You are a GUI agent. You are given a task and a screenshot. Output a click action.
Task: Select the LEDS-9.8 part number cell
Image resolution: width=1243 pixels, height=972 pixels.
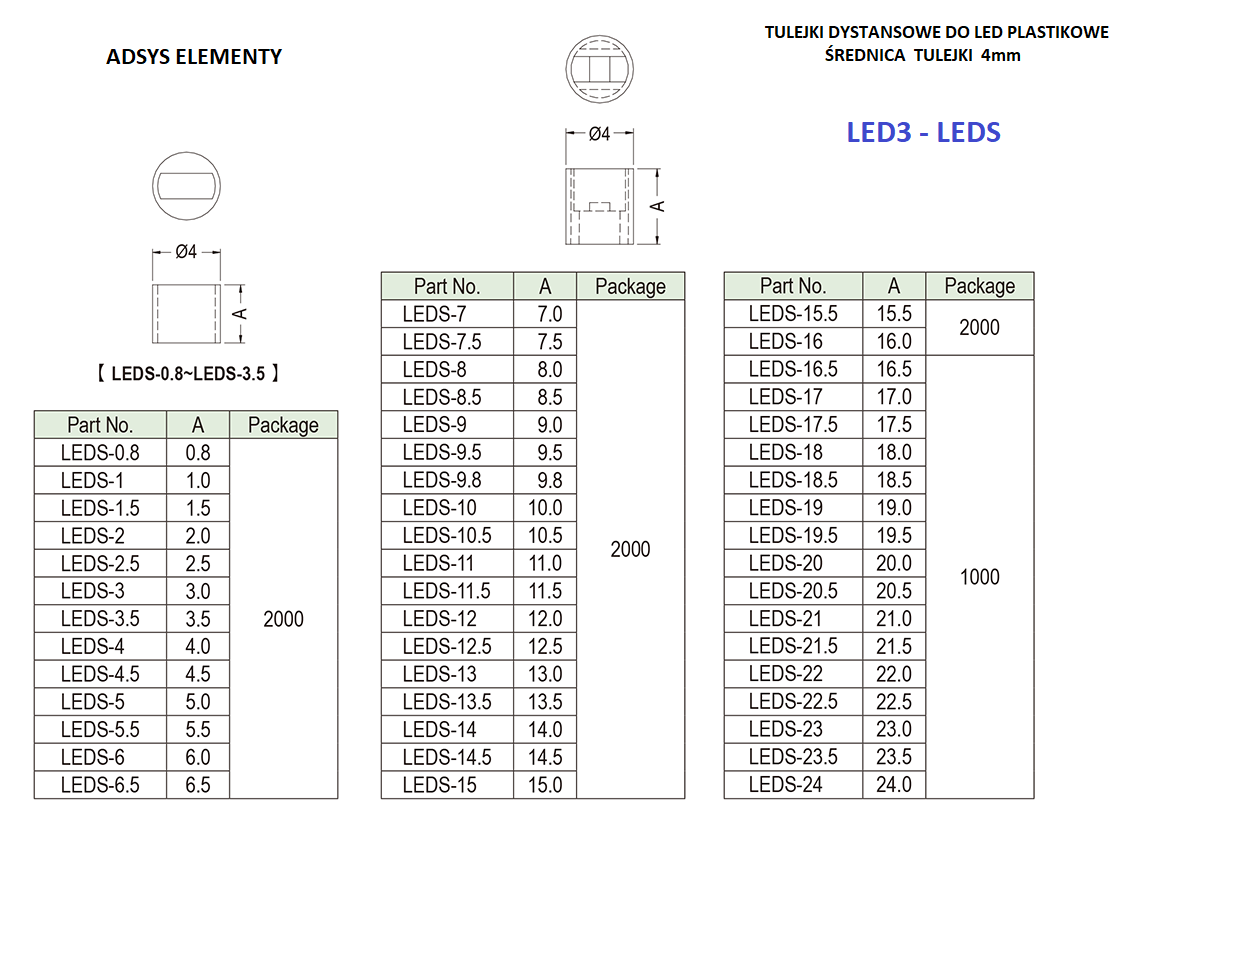coord(447,481)
